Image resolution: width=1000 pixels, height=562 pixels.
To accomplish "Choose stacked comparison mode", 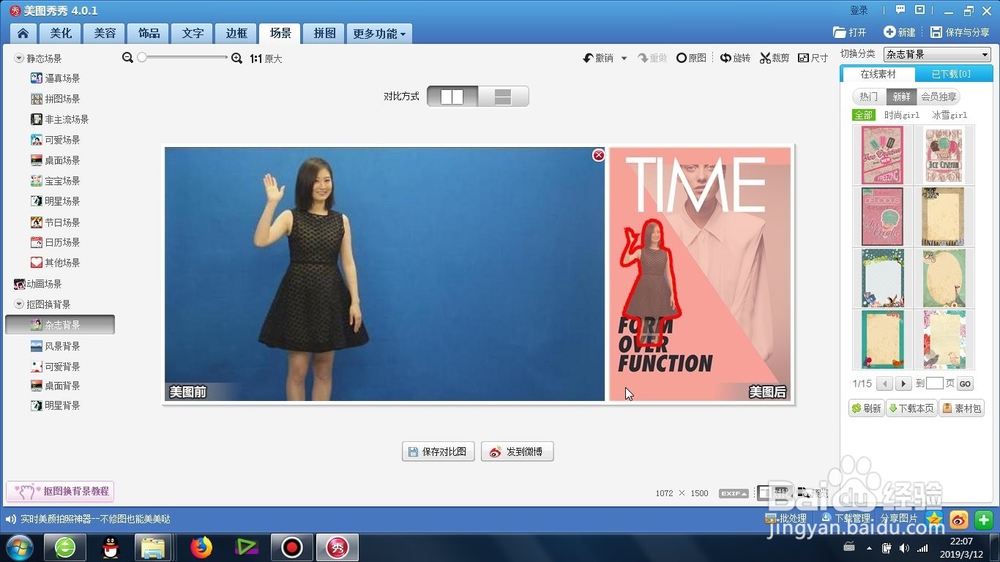I will tap(503, 96).
